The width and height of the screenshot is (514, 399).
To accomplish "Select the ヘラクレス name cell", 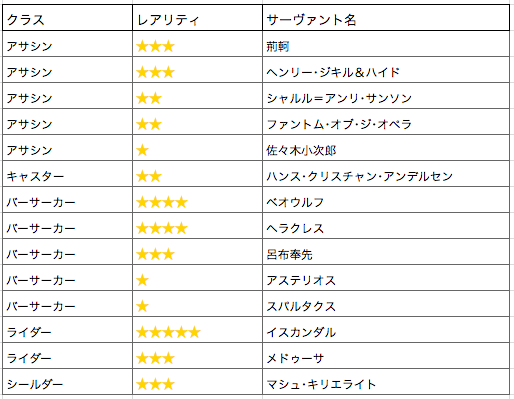I will pyautogui.click(x=386, y=226).
